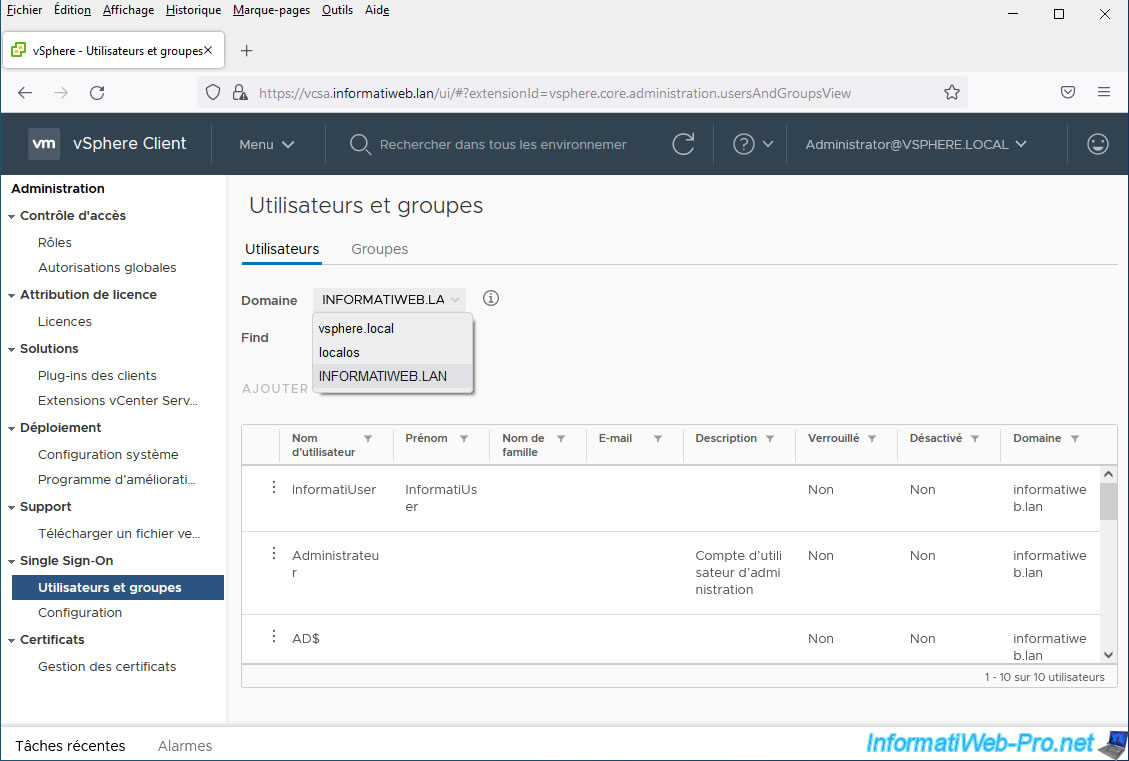The height and width of the screenshot is (761, 1129).
Task: Open actions menu for AD$ row
Action: pyautogui.click(x=274, y=636)
